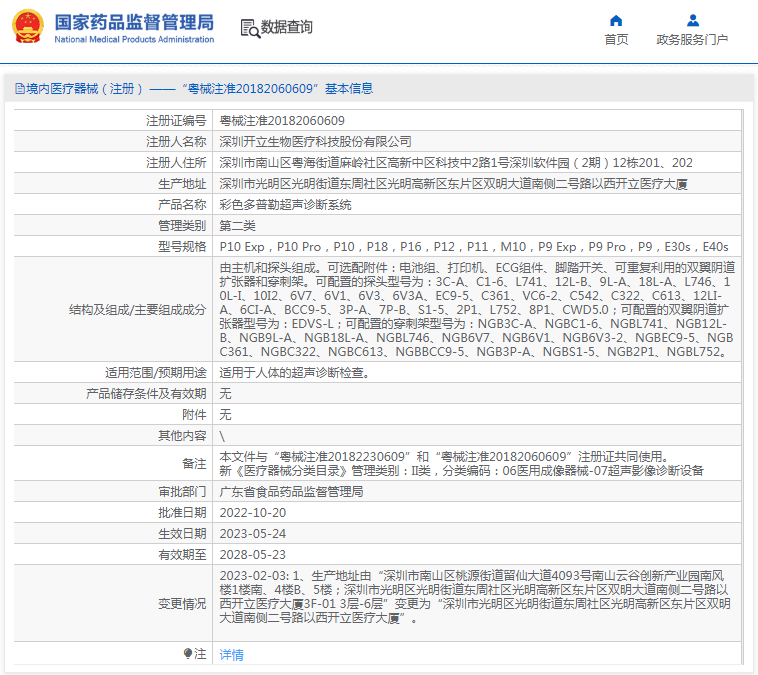The height and width of the screenshot is (675, 758).
Task: Click the 结构及组成/主要组成成分 label
Action: pos(138,309)
